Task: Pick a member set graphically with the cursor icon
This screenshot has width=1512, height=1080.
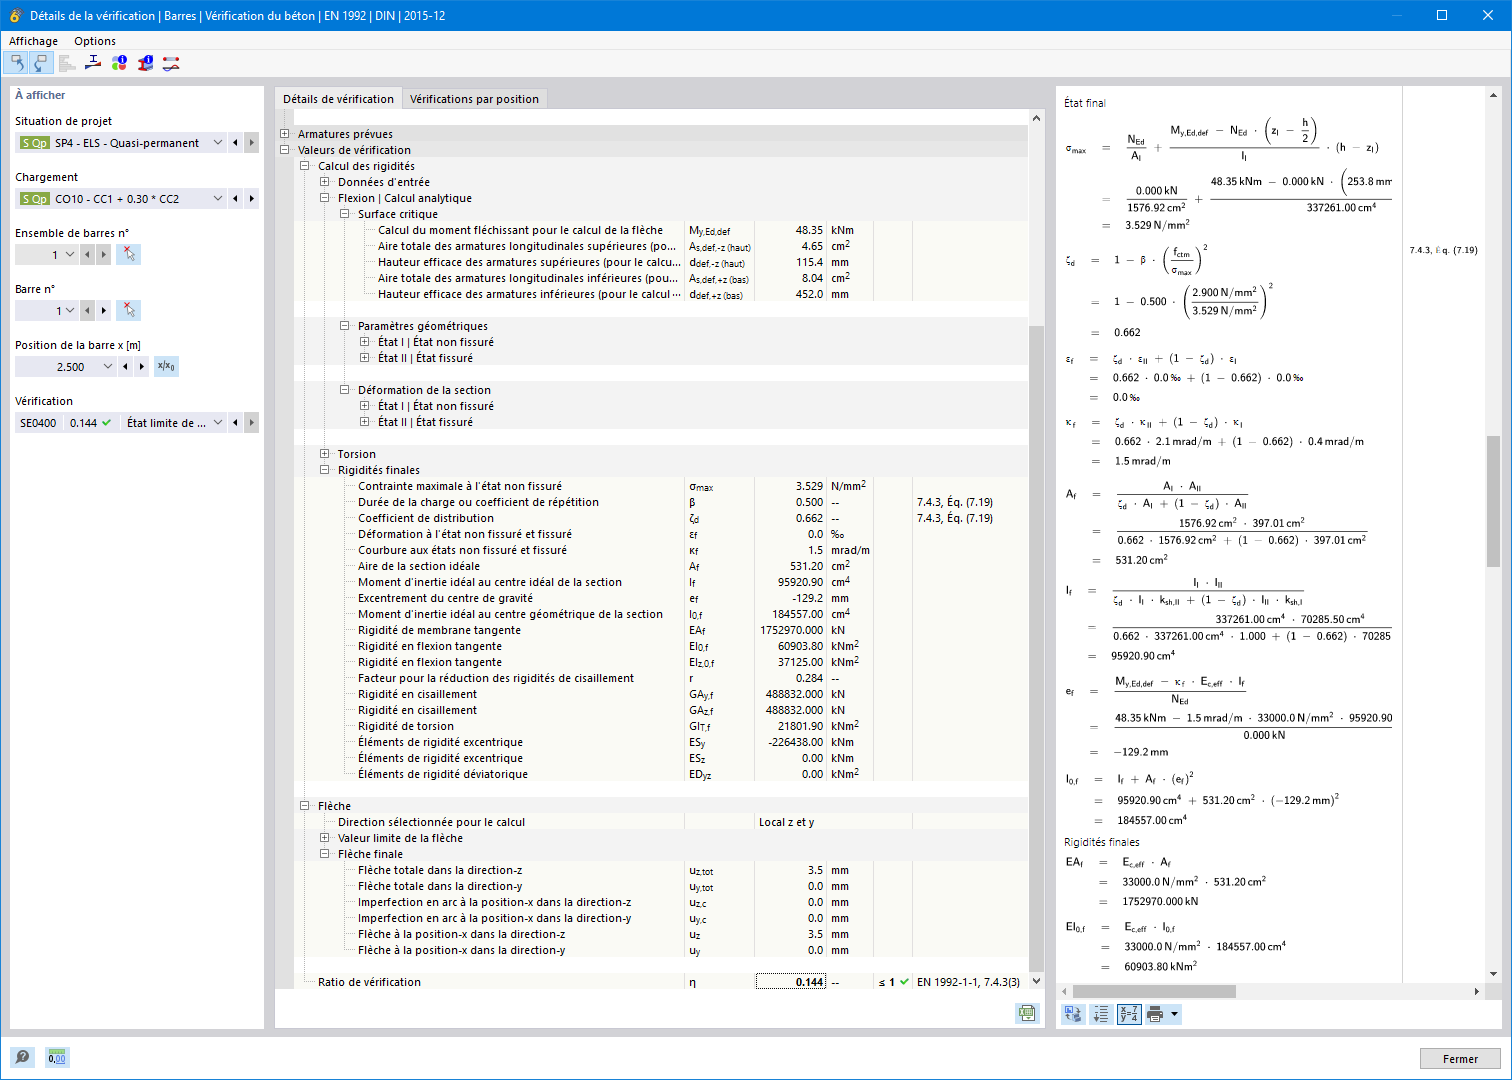Action: pyautogui.click(x=128, y=255)
